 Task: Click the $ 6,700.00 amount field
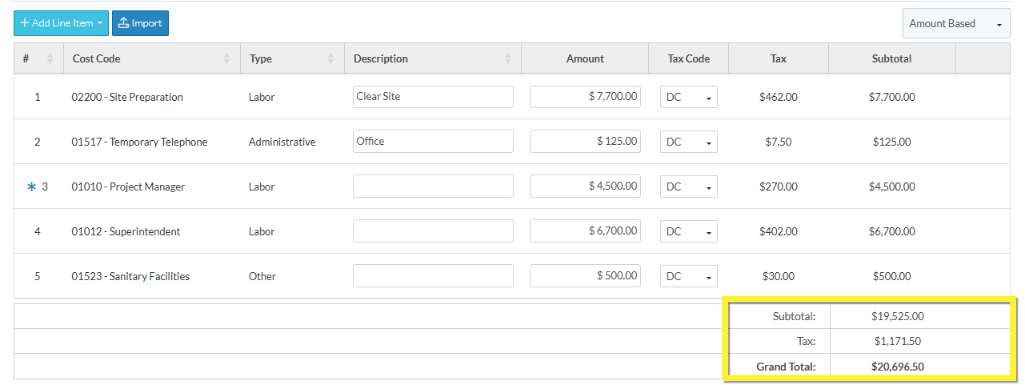point(585,231)
